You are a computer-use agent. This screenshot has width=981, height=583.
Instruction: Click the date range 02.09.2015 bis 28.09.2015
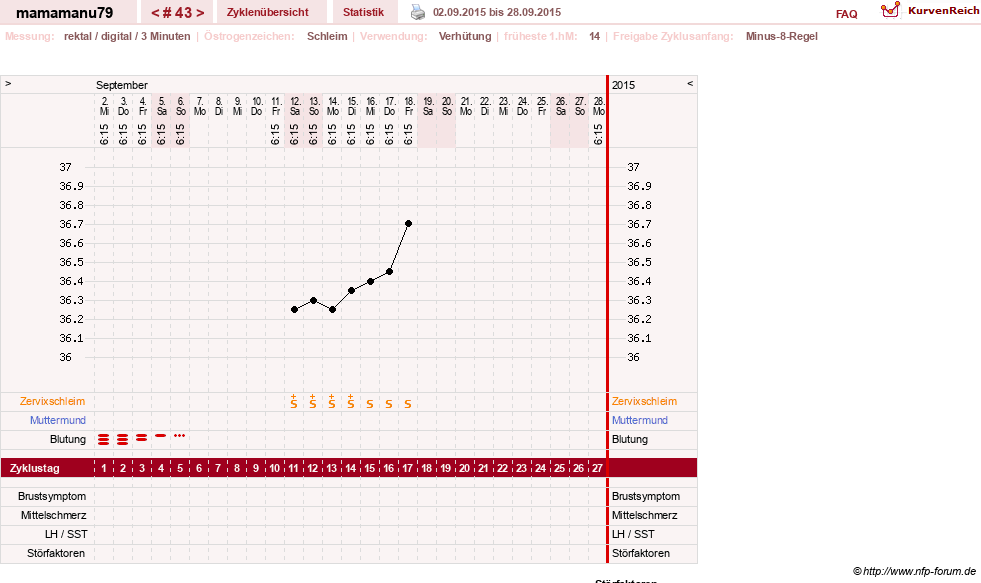[497, 12]
